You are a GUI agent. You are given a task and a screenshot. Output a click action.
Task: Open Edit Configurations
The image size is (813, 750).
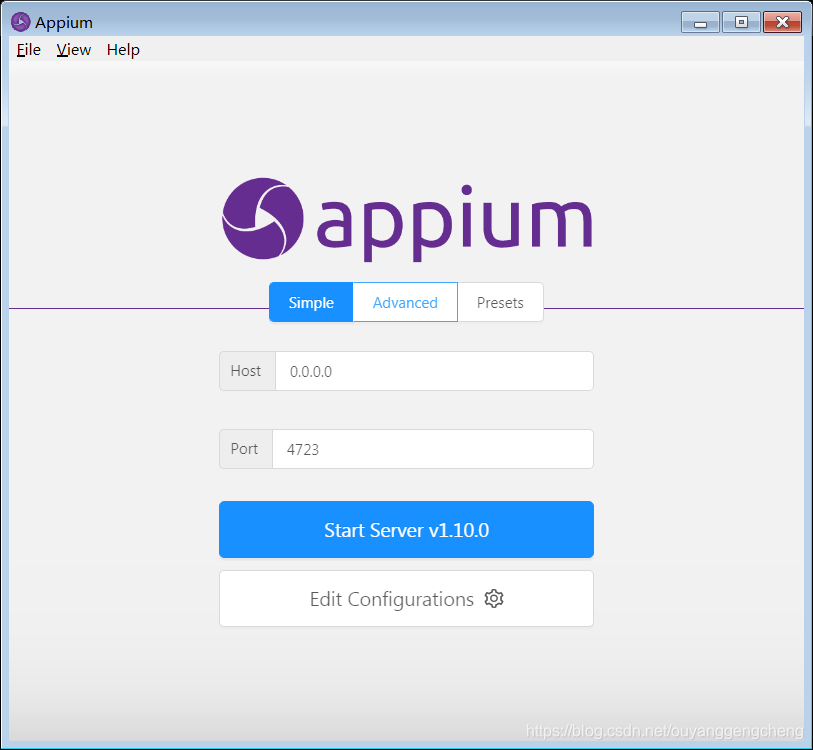(x=406, y=599)
